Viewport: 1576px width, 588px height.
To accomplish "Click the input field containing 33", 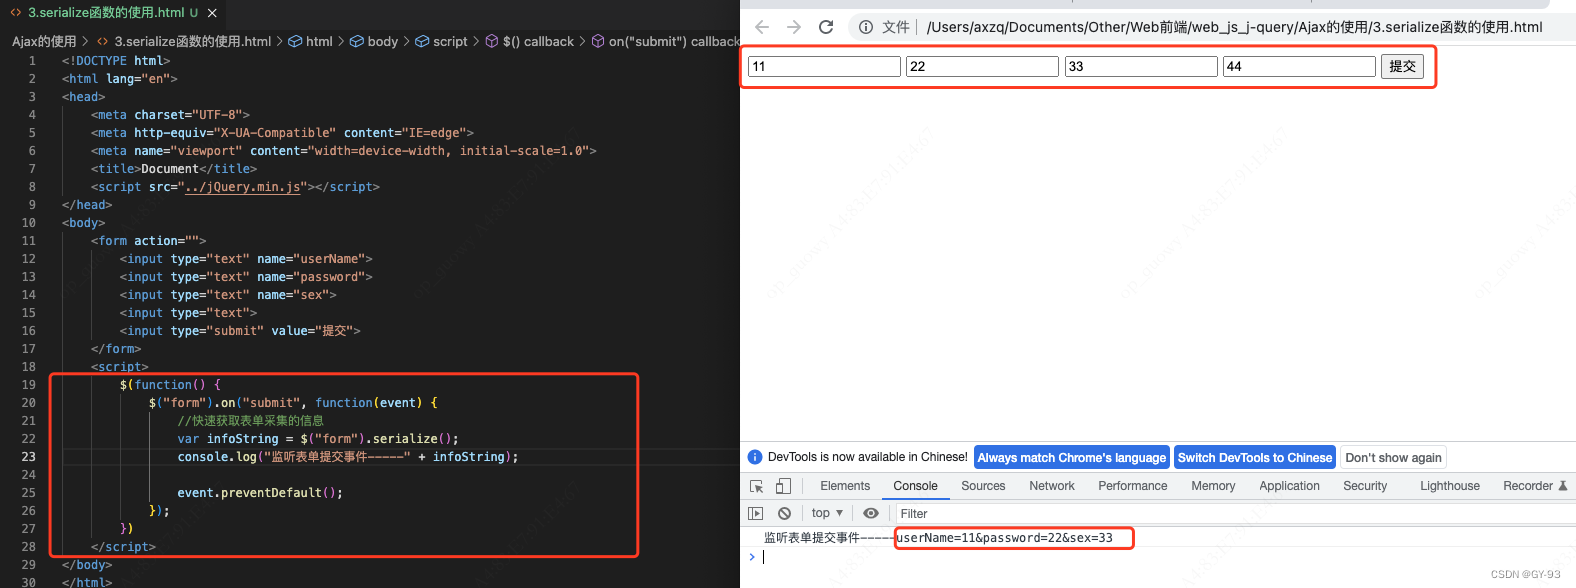I will (x=1141, y=66).
